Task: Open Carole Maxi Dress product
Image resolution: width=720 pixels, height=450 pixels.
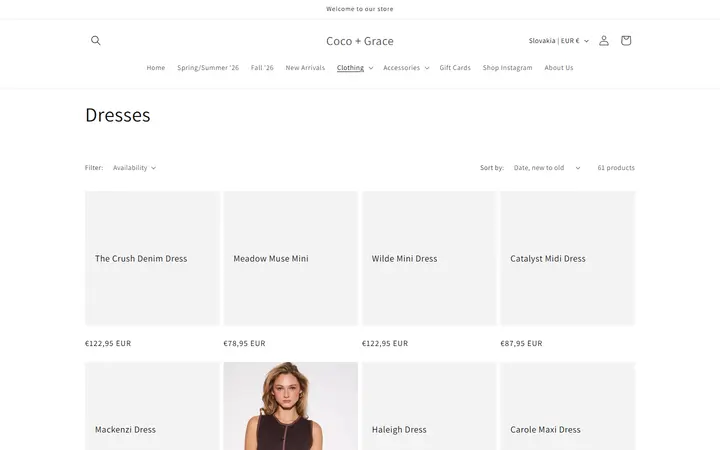Action: (x=545, y=429)
